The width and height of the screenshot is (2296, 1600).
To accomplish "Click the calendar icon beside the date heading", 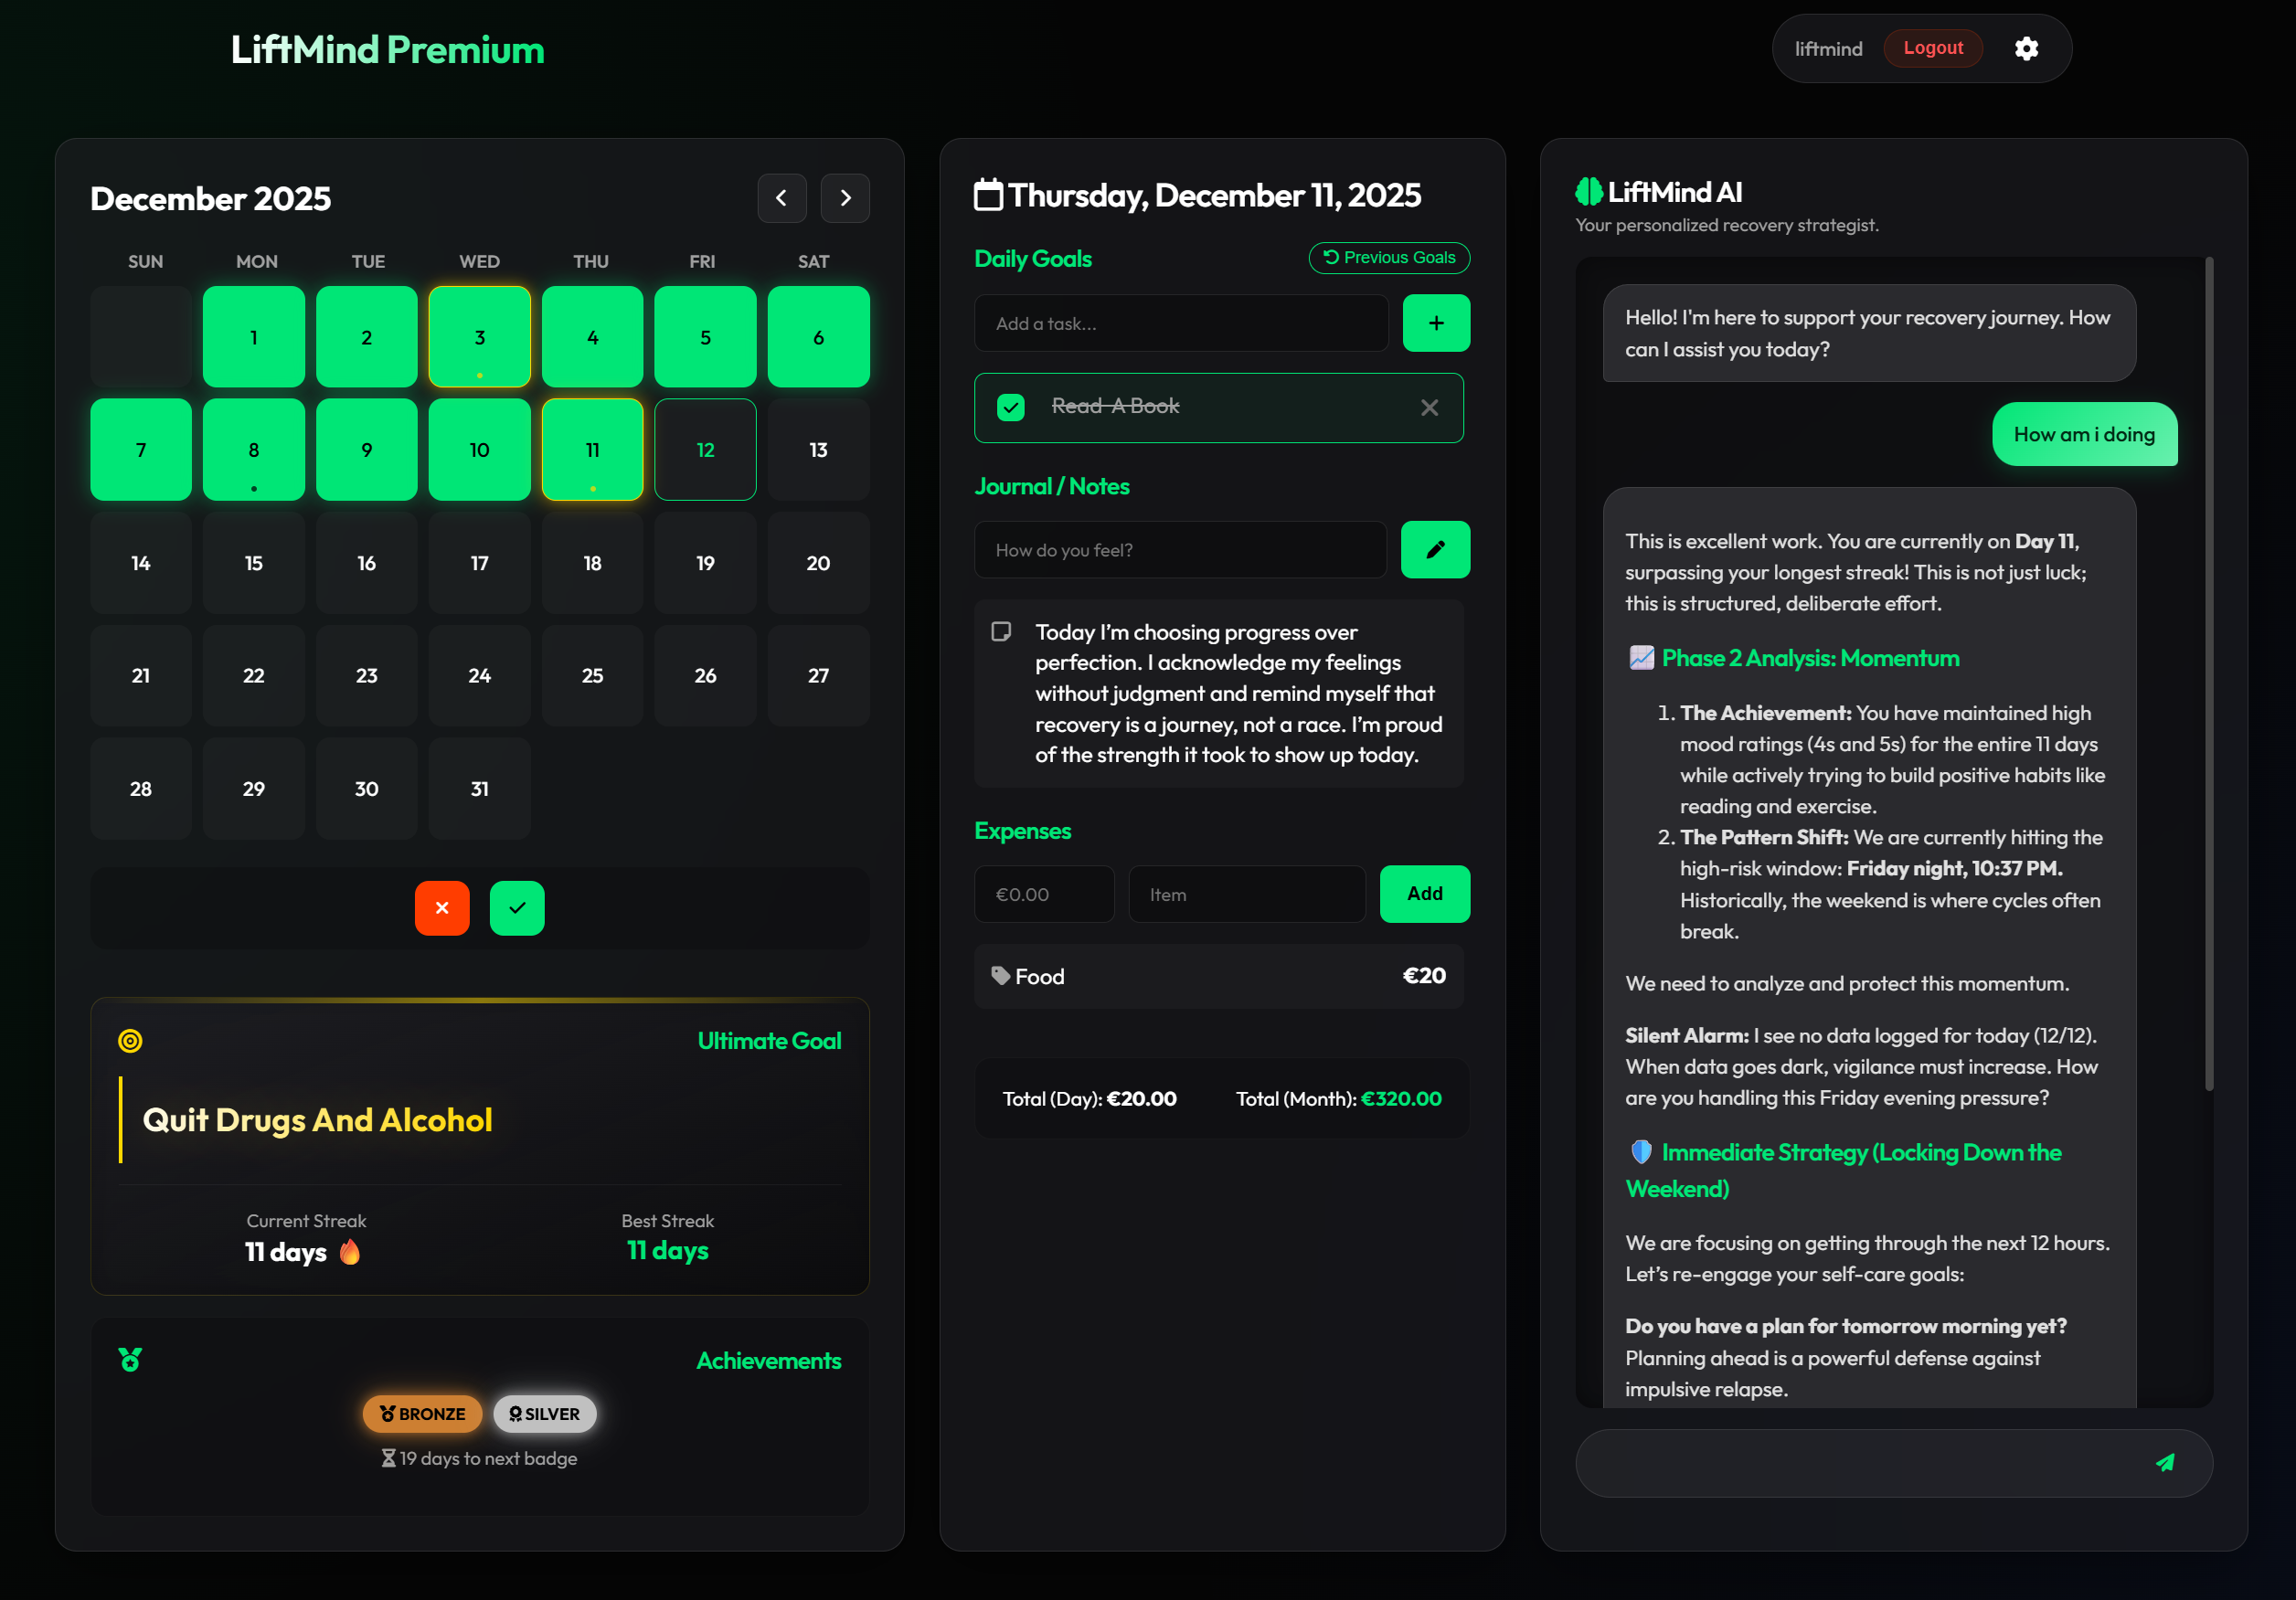I will [988, 195].
